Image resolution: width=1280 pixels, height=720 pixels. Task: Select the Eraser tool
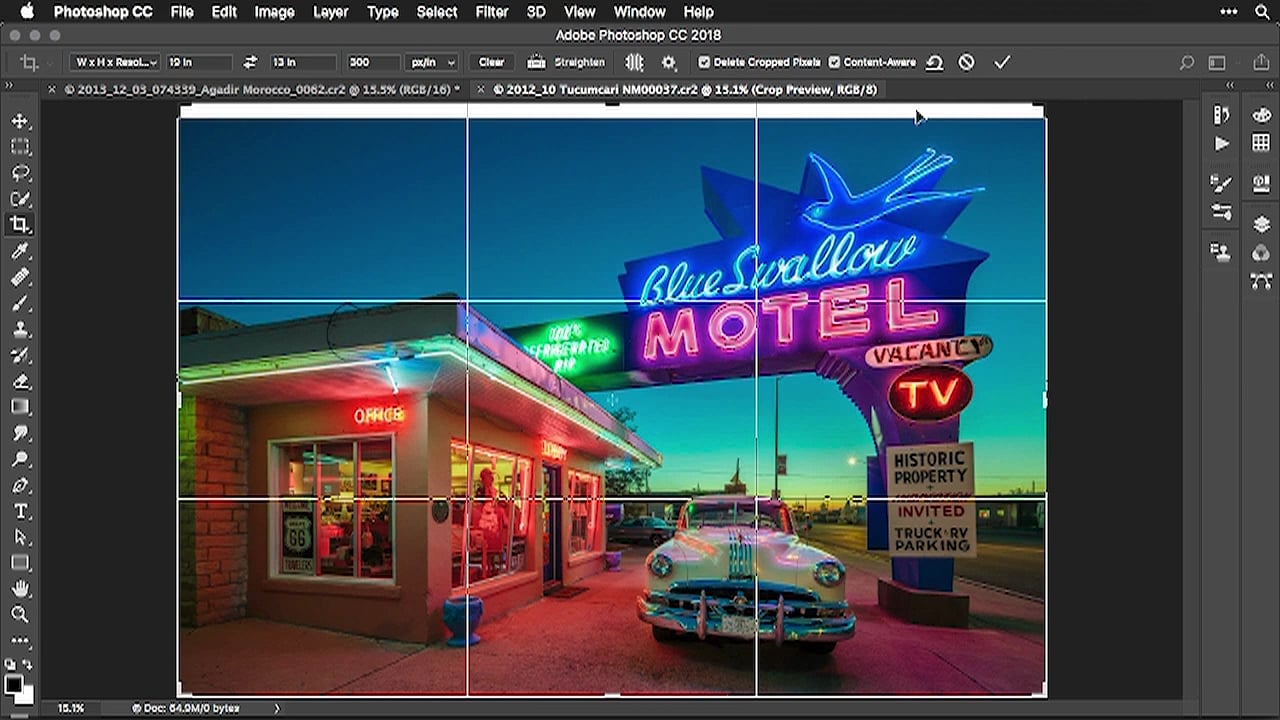click(x=20, y=381)
